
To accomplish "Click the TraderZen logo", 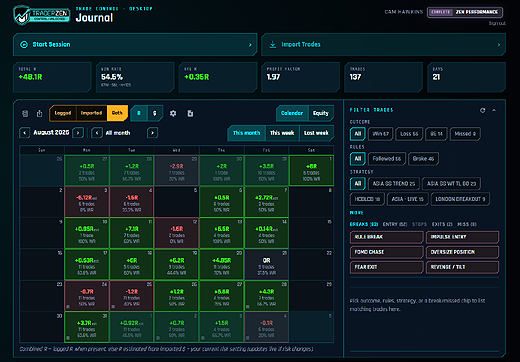I will pos(42,15).
